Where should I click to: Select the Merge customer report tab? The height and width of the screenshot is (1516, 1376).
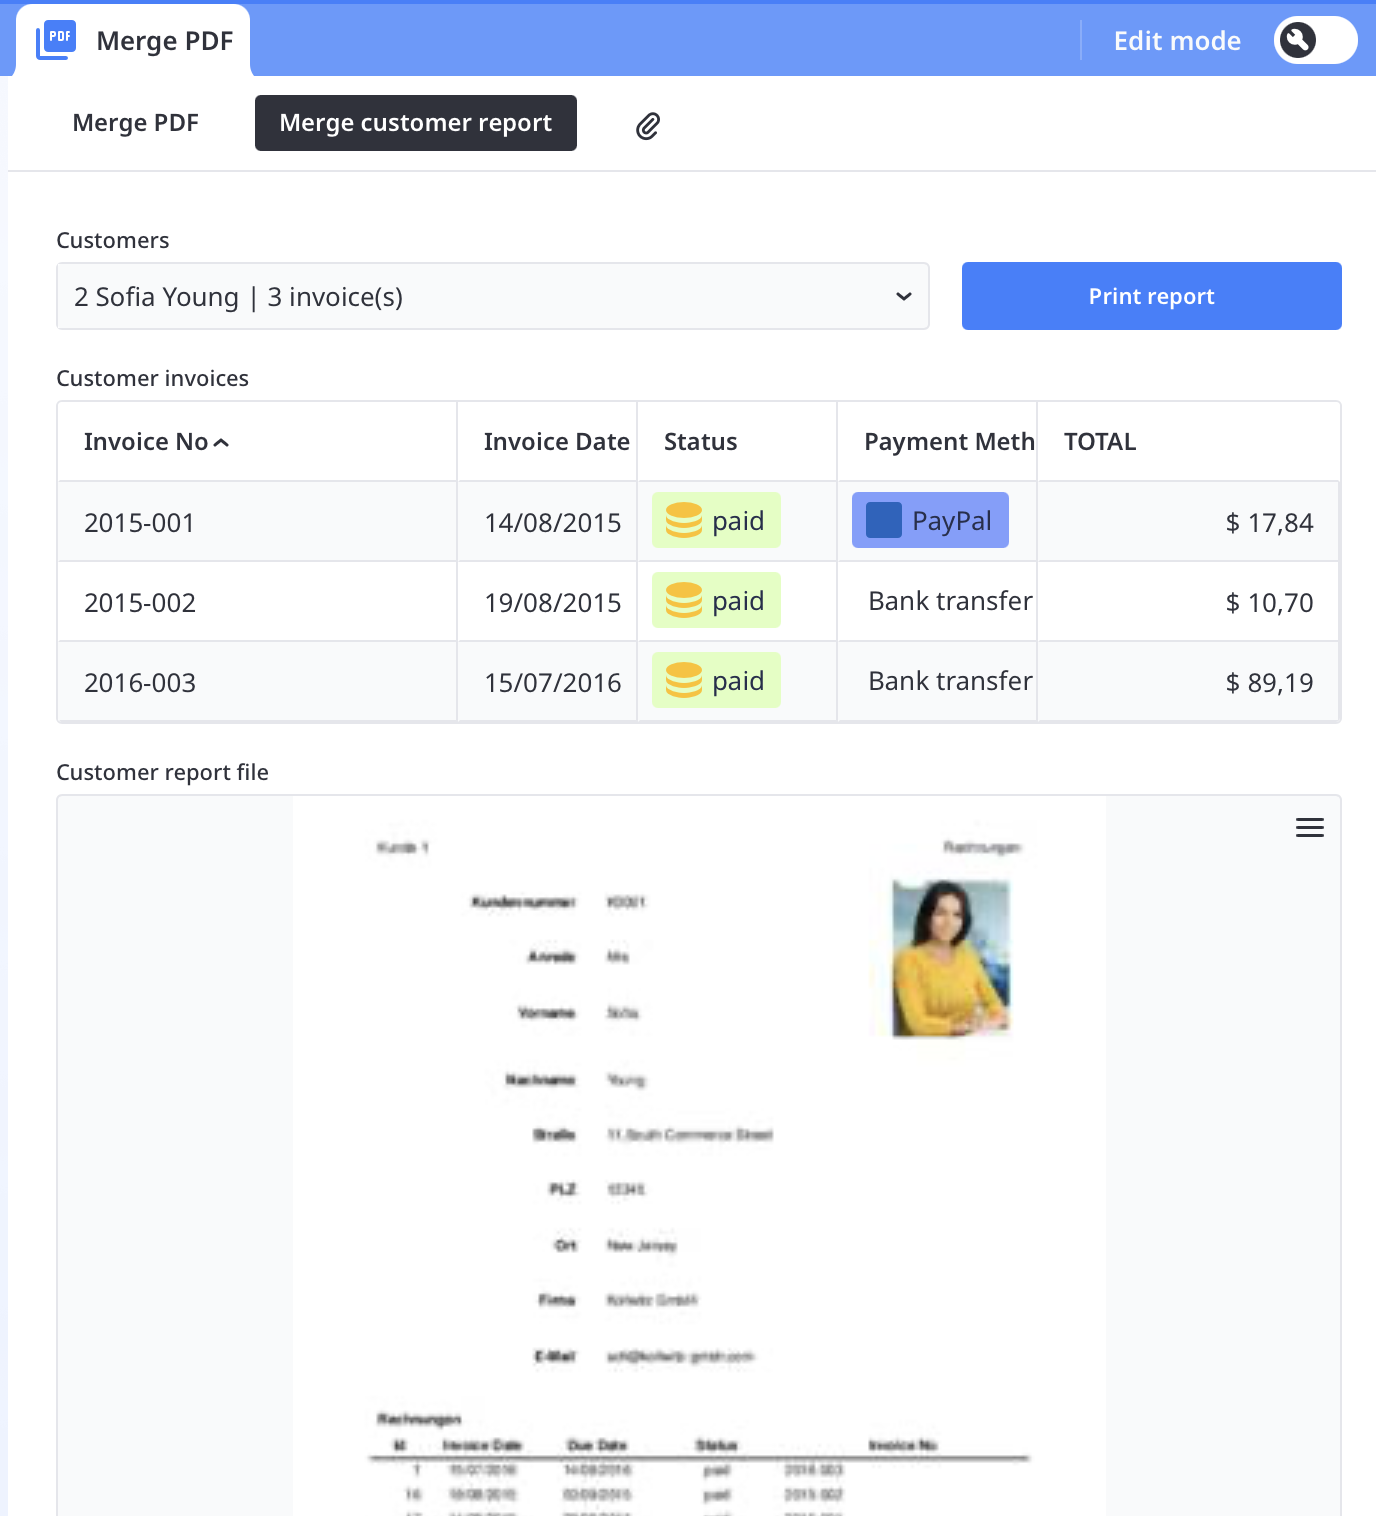coord(415,123)
